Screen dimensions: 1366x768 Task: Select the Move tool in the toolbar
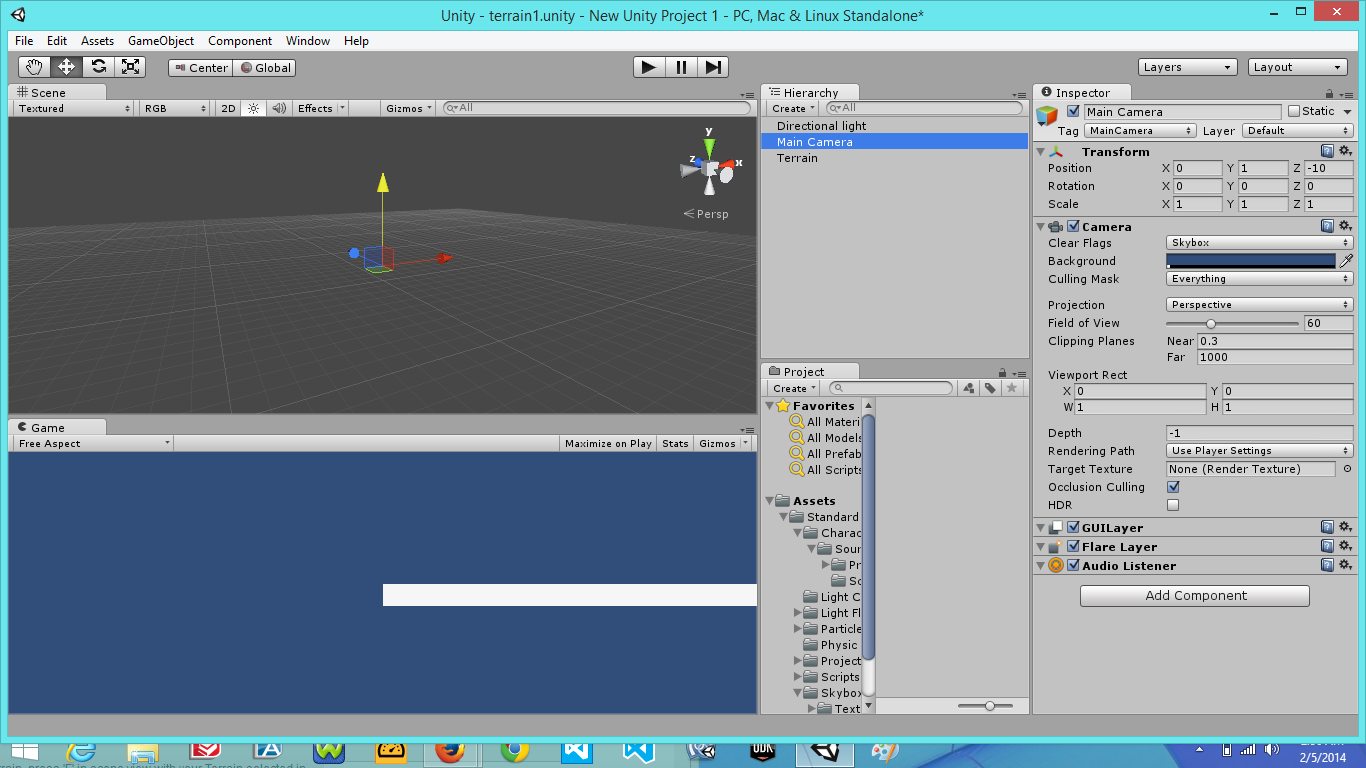66,67
